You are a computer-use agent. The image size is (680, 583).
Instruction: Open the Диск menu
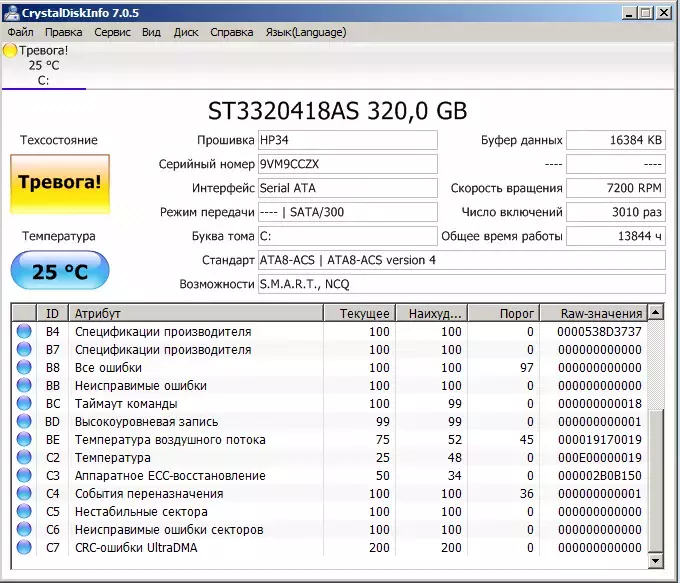click(x=186, y=33)
